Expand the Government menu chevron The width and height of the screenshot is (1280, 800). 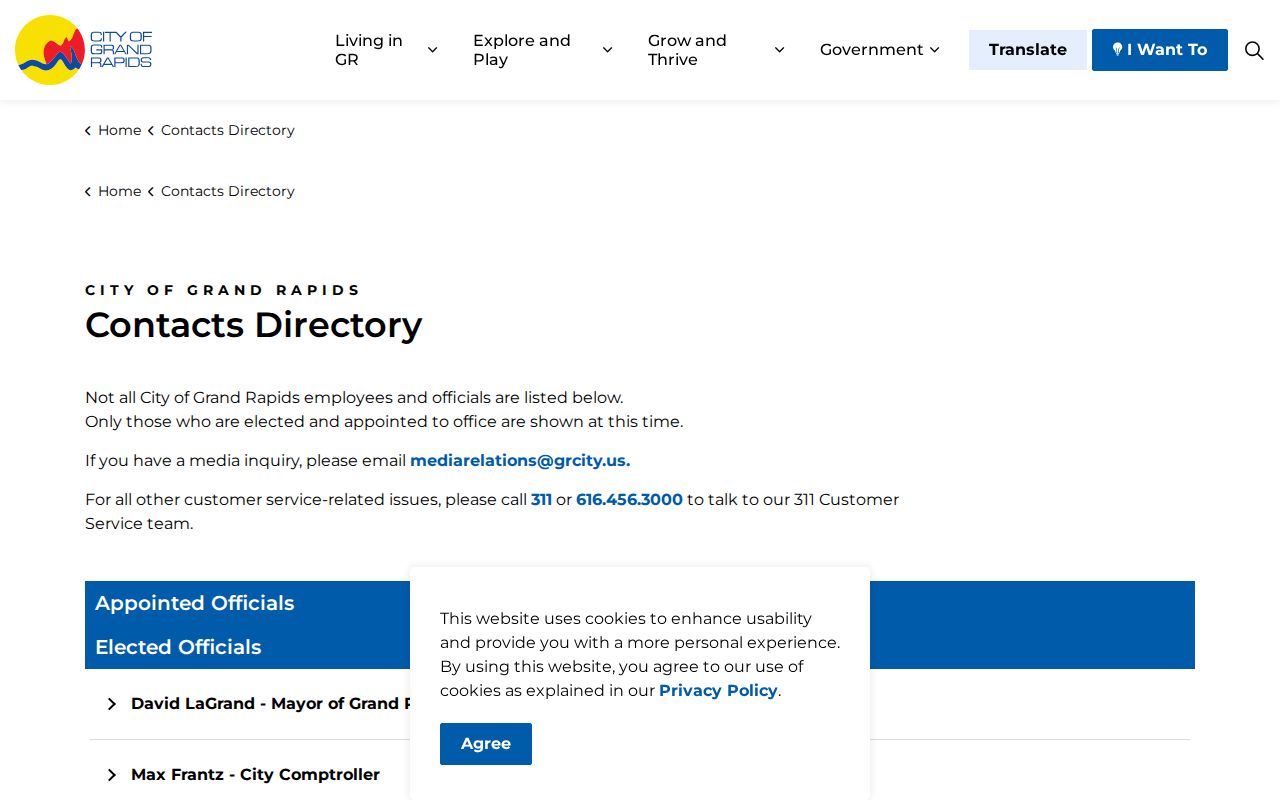pyautogui.click(x=935, y=50)
